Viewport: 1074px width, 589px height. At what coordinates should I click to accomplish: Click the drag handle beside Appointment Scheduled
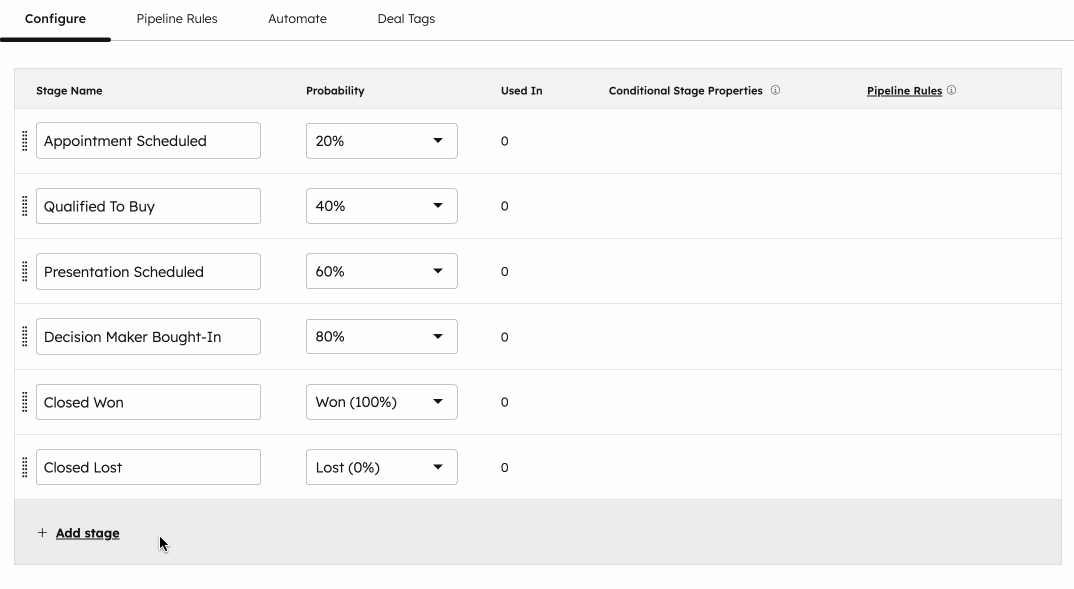24,140
